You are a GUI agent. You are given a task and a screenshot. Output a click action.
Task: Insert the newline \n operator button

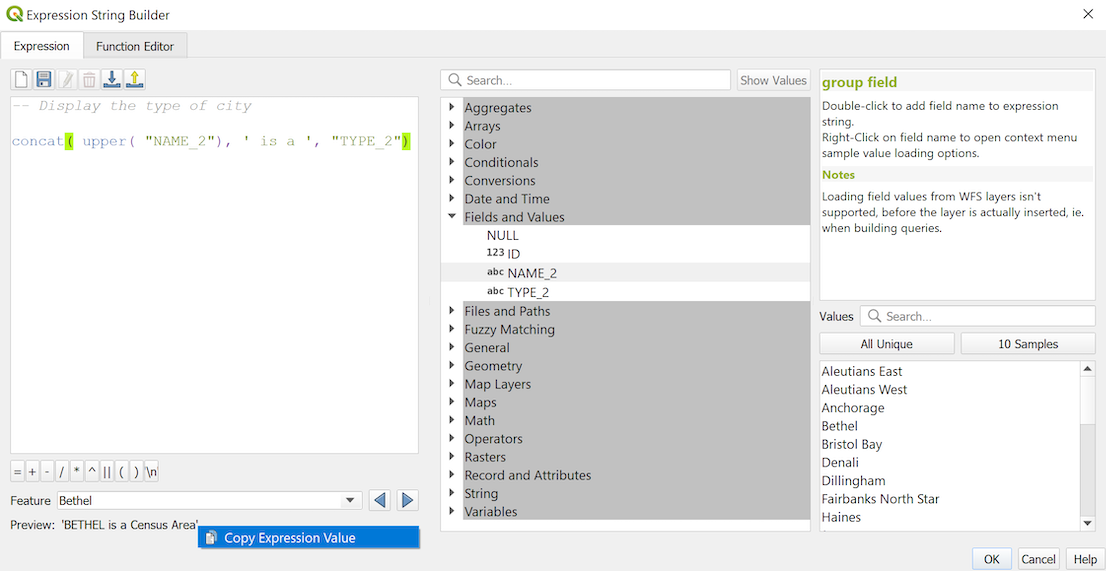pyautogui.click(x=151, y=472)
